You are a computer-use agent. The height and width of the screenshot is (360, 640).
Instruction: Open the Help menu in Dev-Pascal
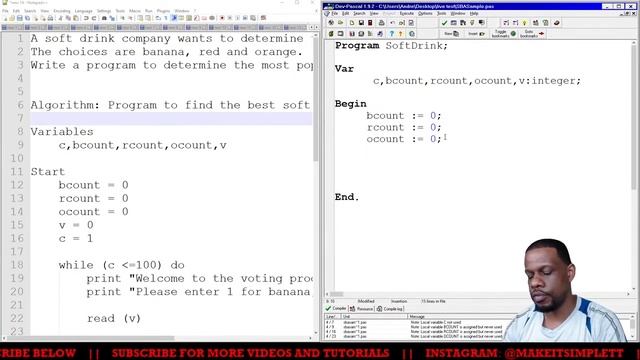click(x=474, y=13)
